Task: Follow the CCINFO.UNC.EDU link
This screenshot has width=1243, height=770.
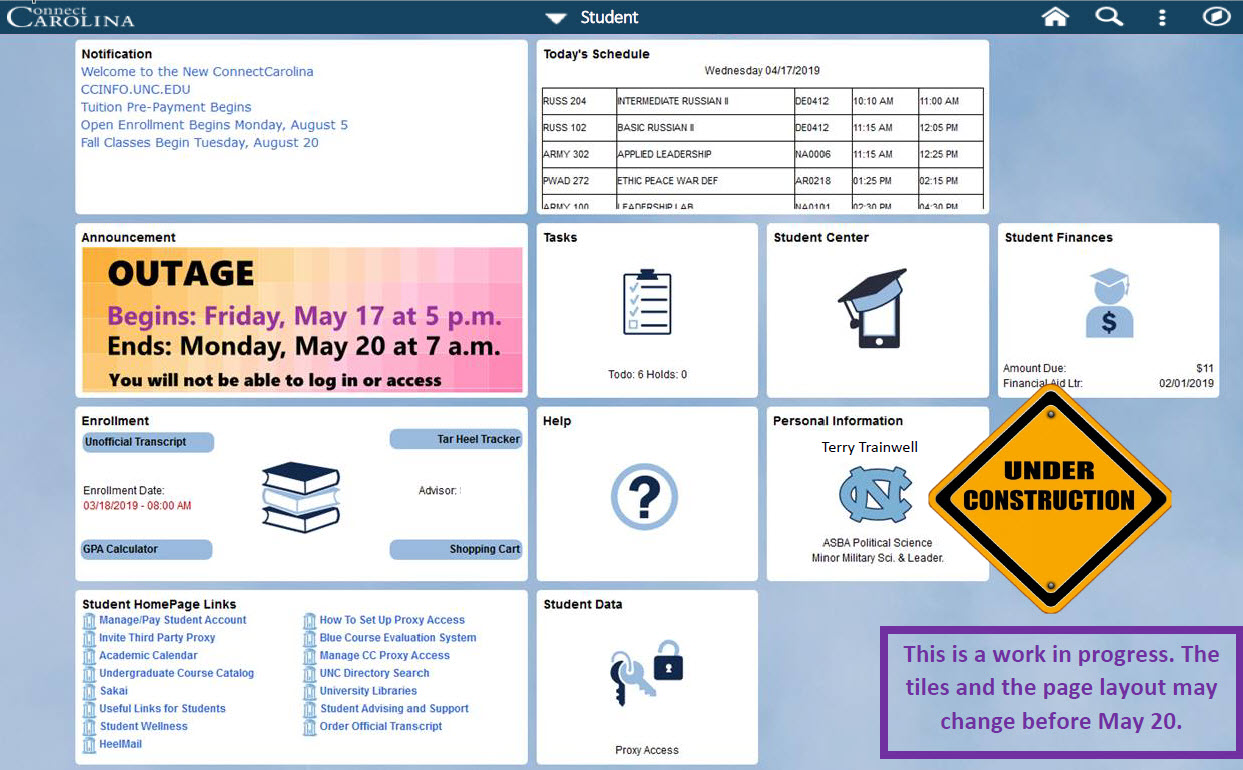Action: (x=135, y=90)
